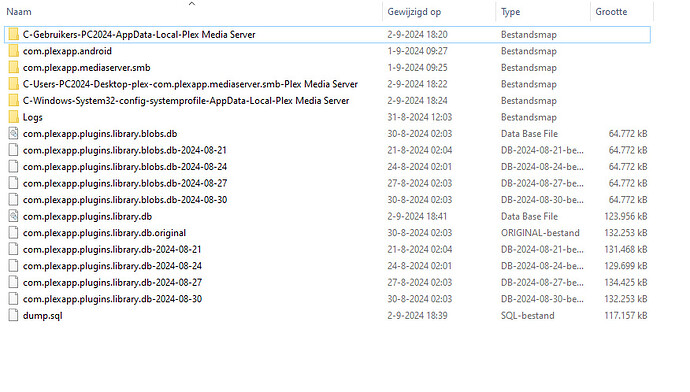
Task: Select the Logs folder name
Action: [x=33, y=117]
